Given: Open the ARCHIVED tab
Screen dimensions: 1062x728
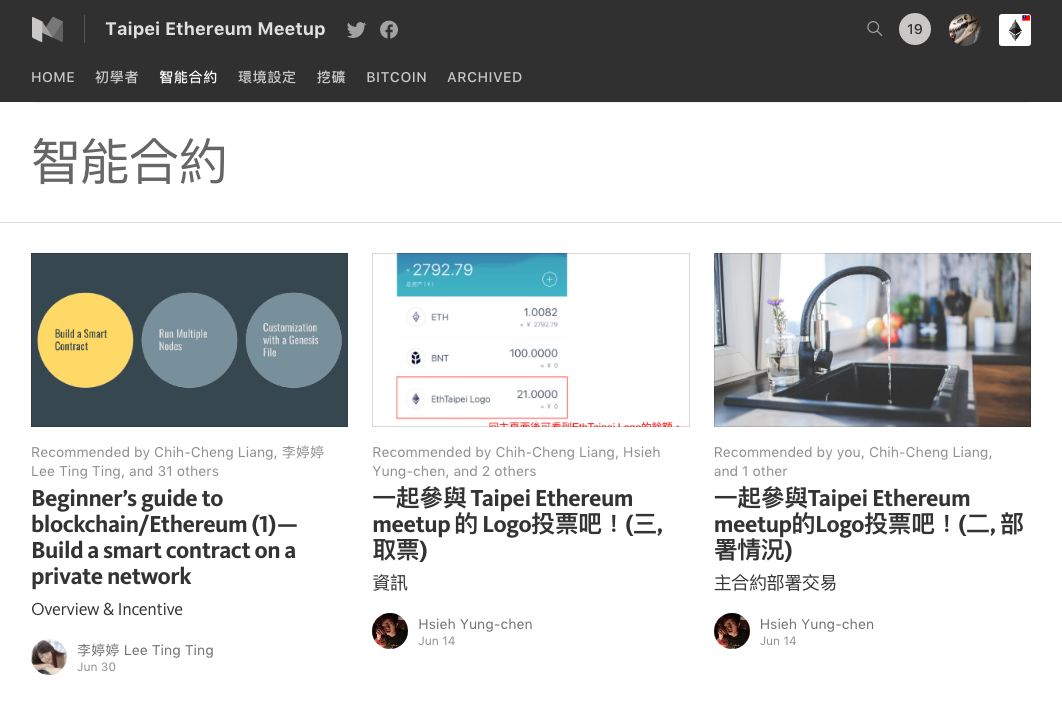Looking at the screenshot, I should point(484,77).
